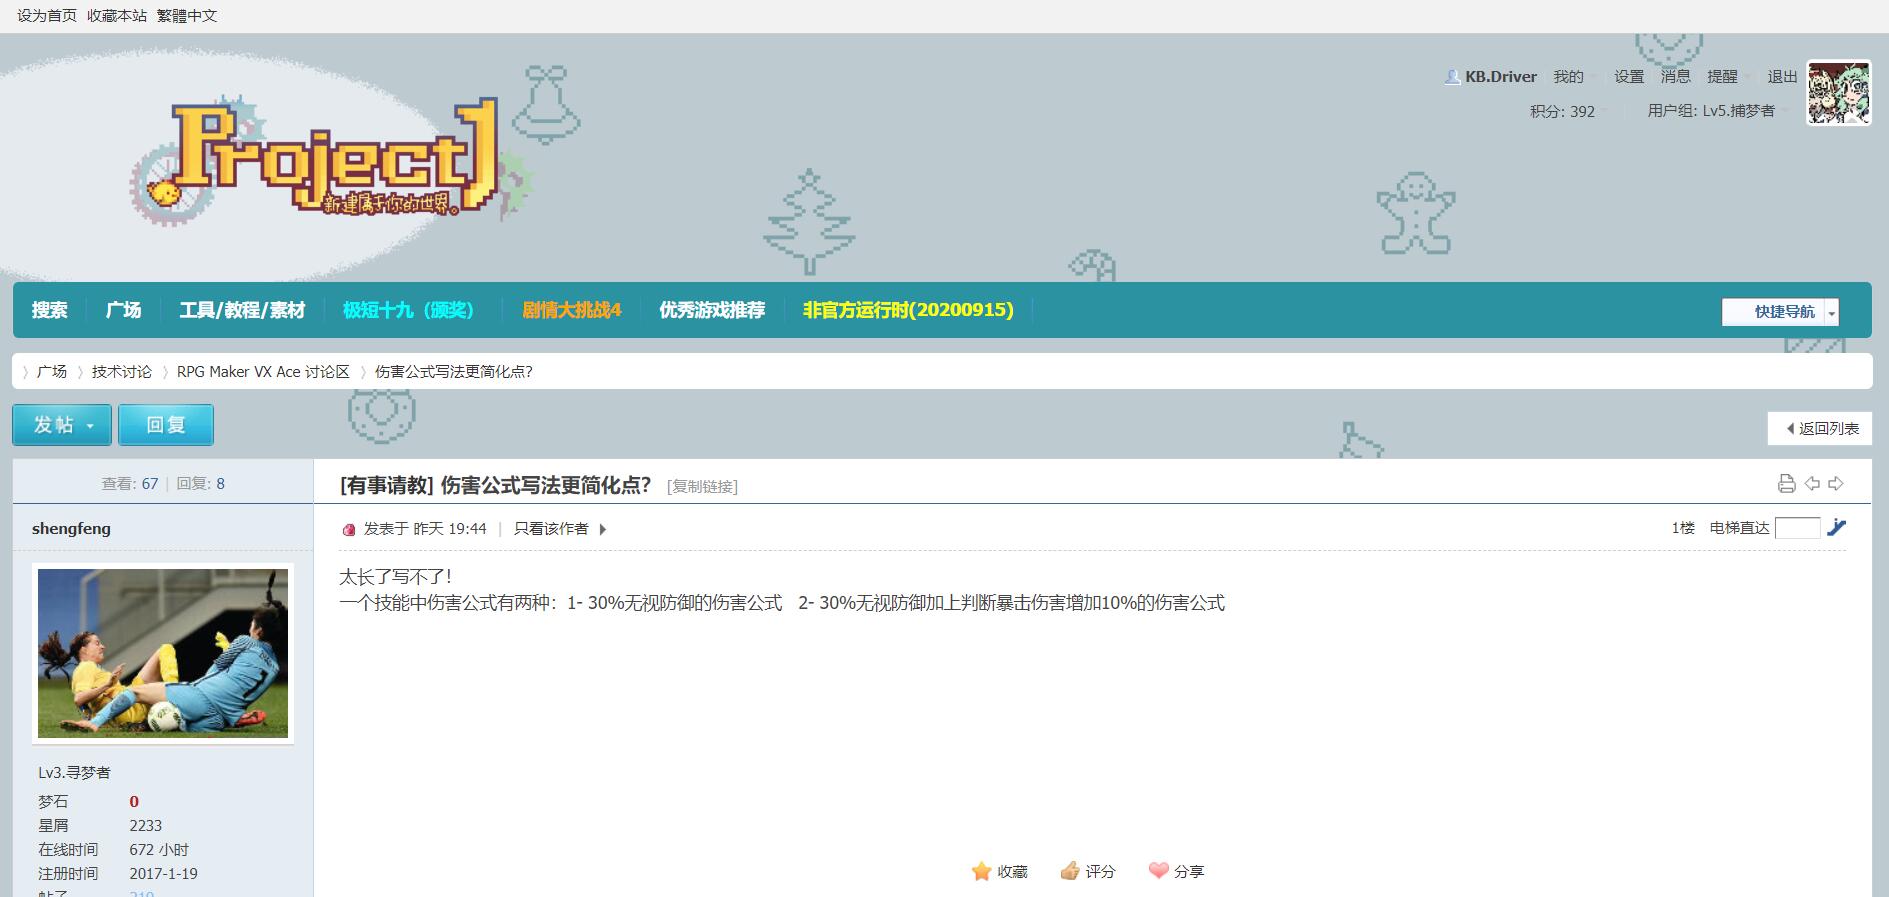Open 工具/教程/素材 menu
Viewport: 1889px width, 897px height.
coord(242,310)
